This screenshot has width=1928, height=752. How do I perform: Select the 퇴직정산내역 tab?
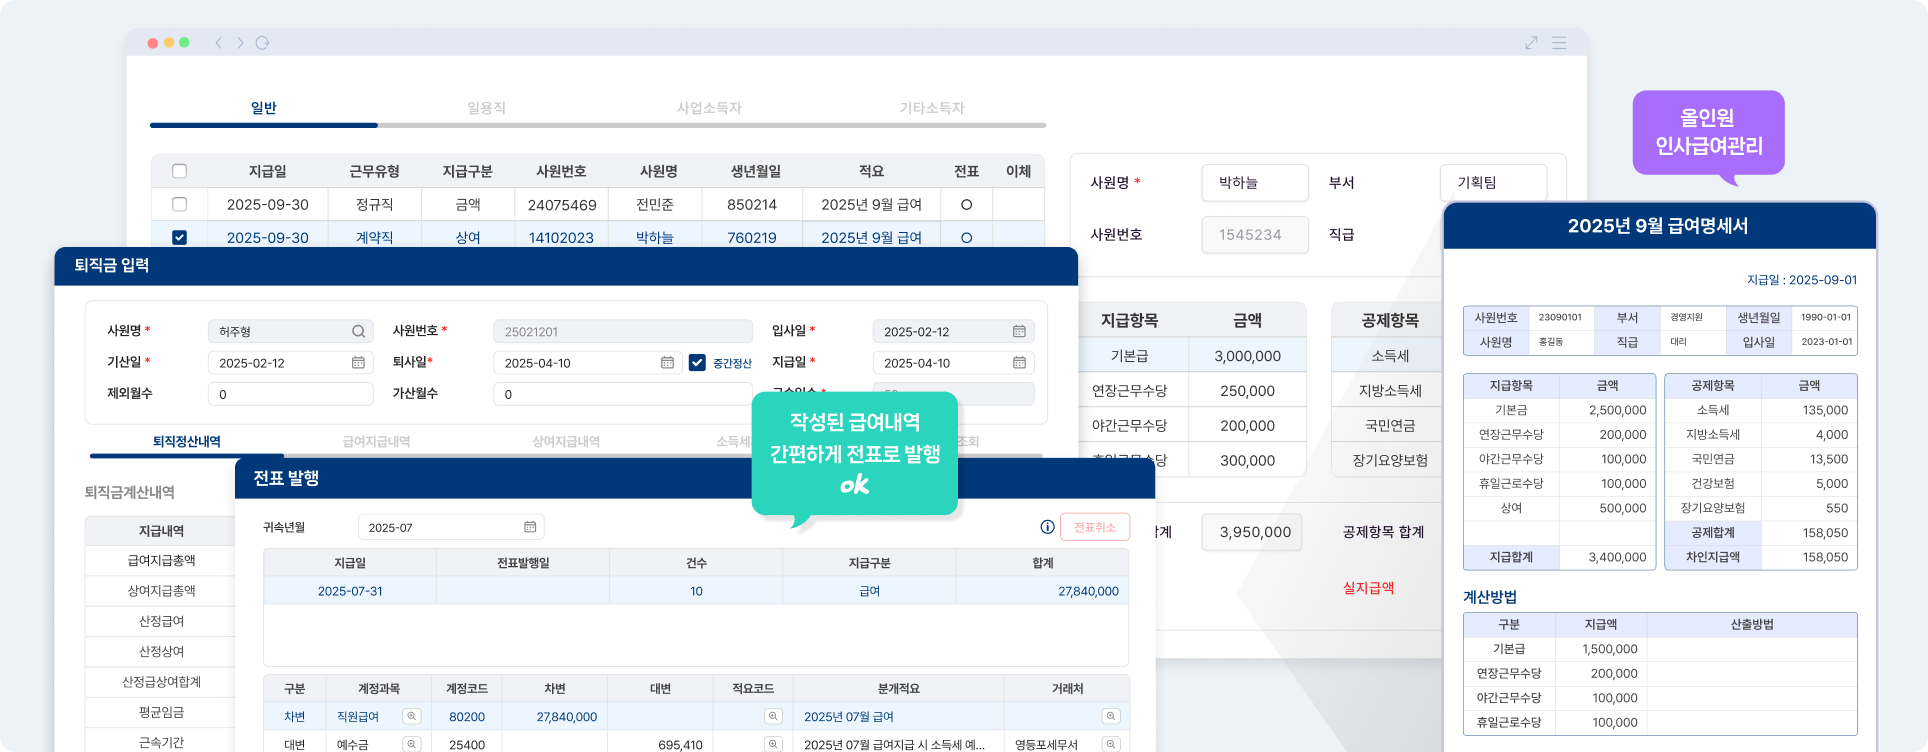[x=187, y=442]
